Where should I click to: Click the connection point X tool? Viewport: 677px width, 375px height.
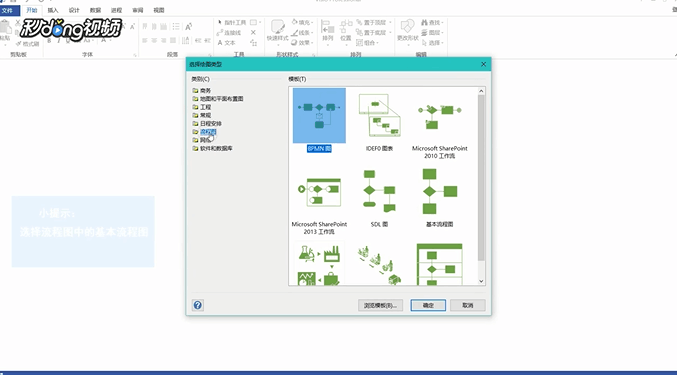253,32
